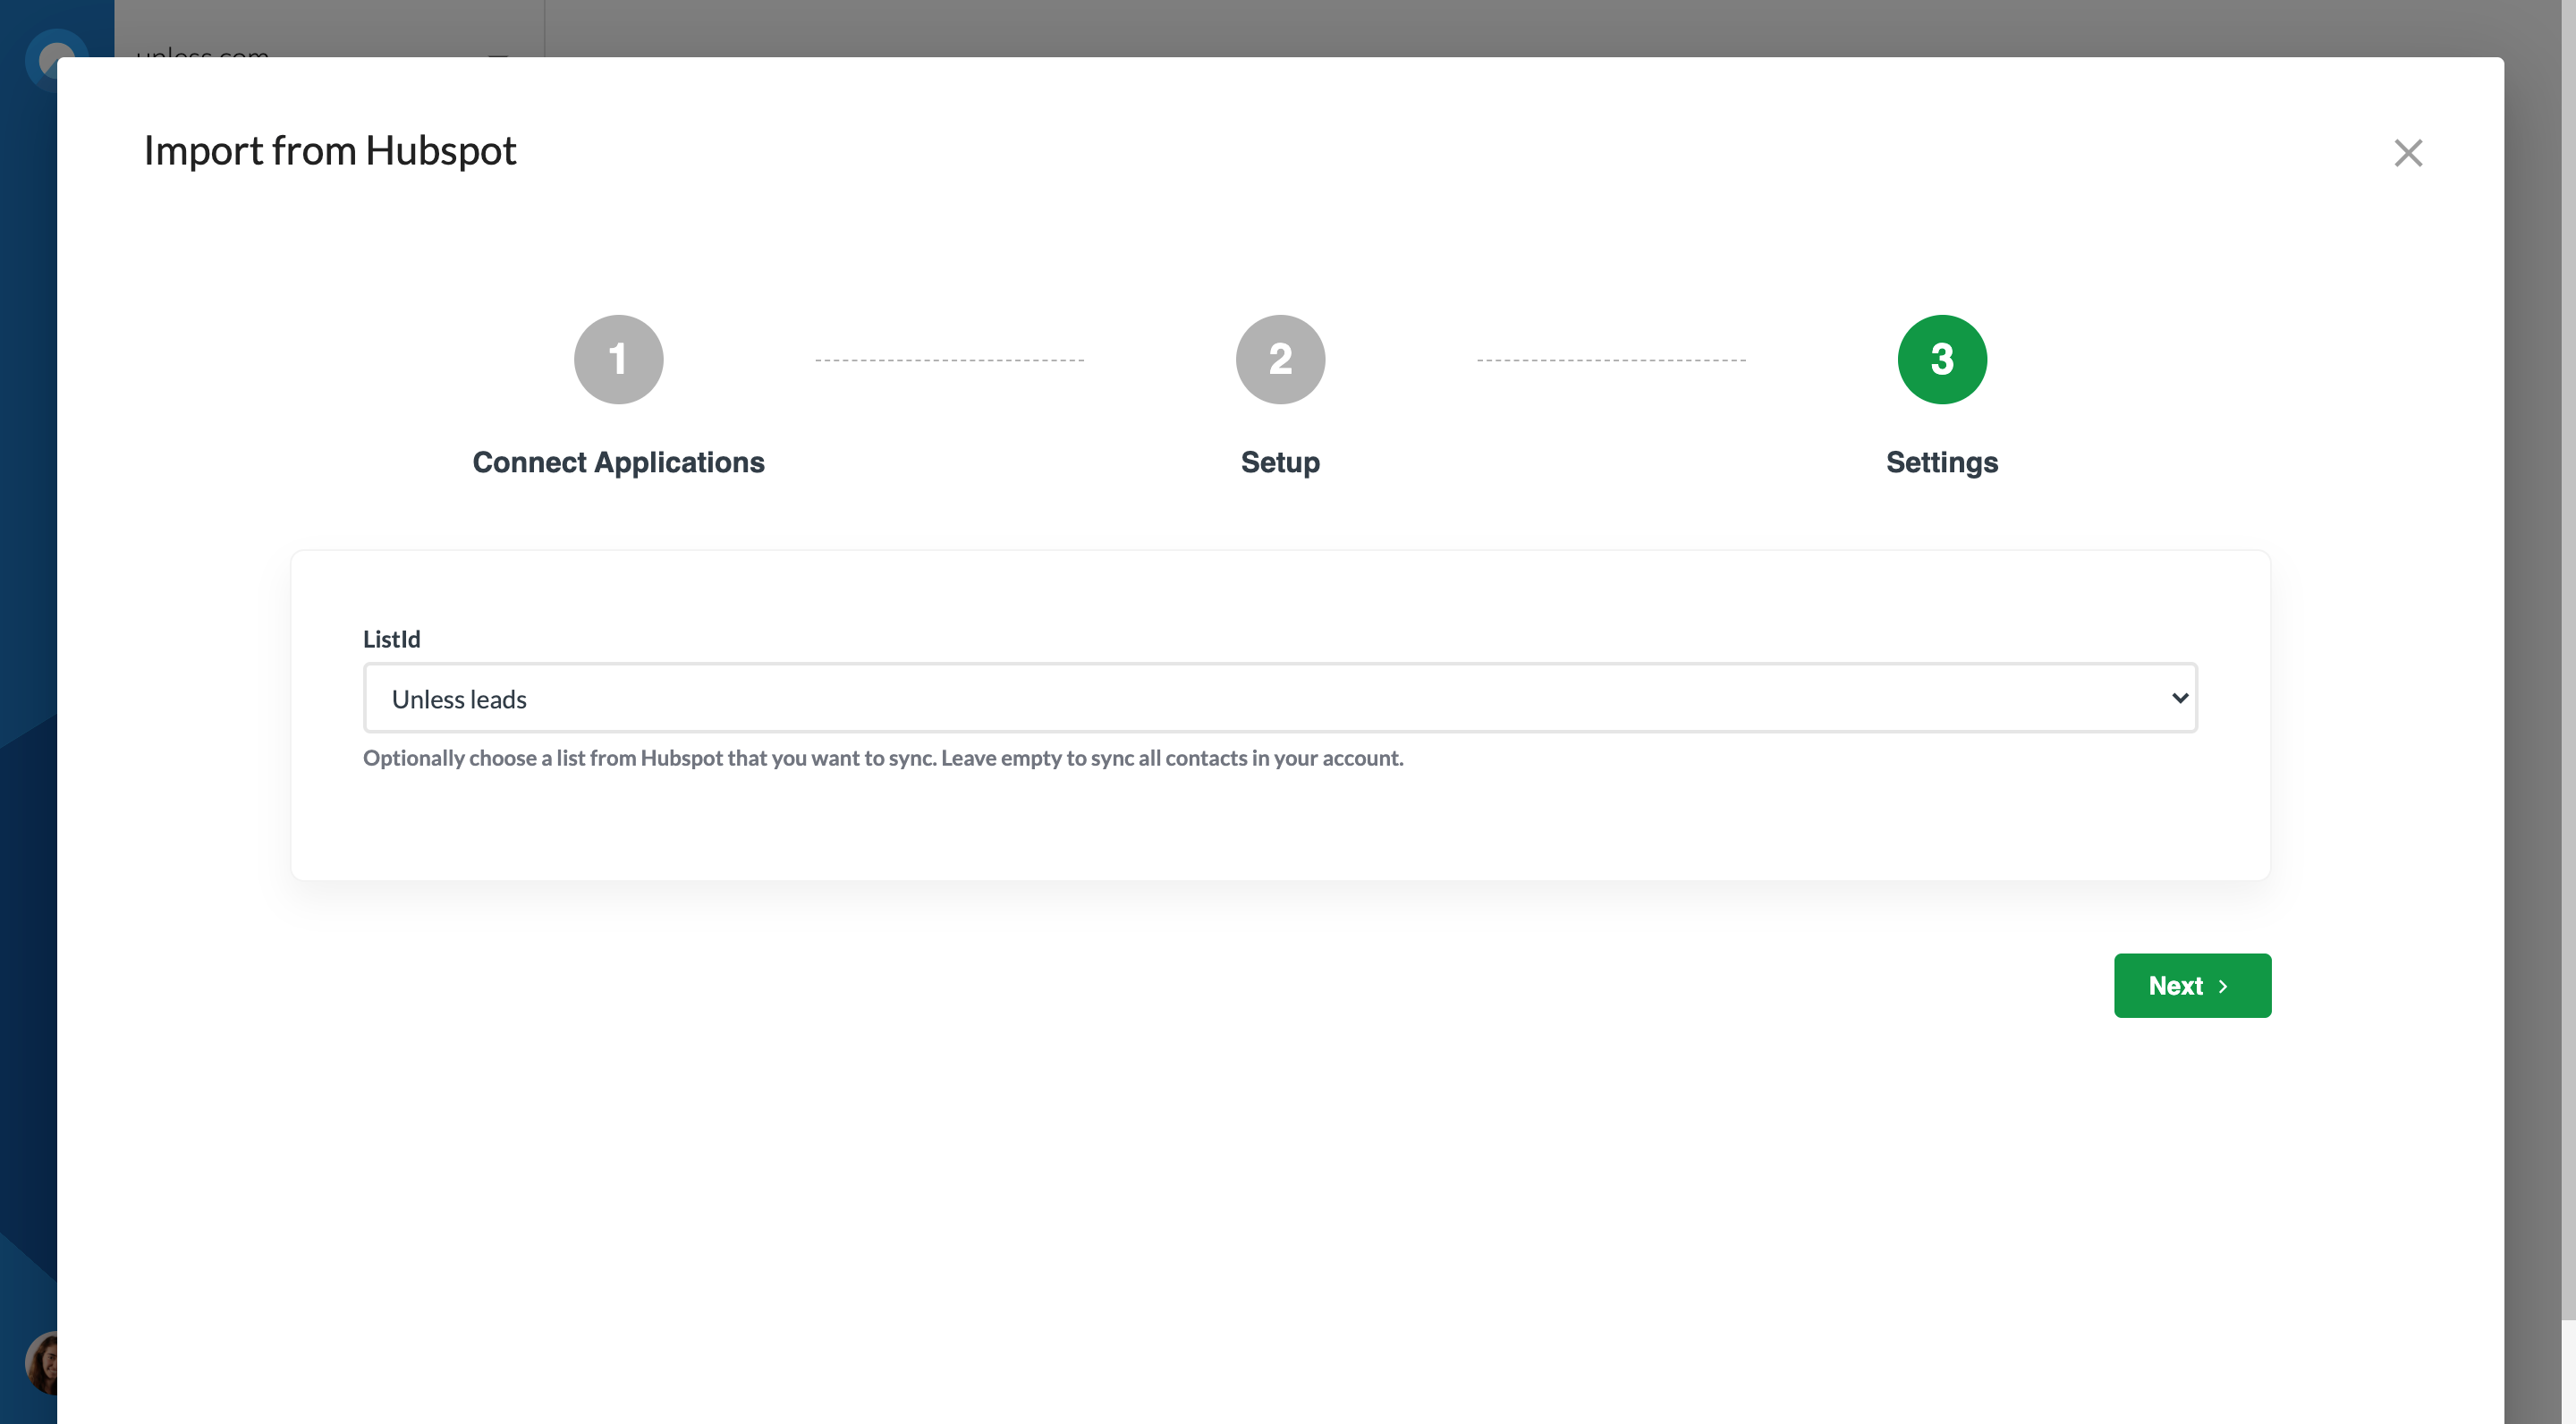Click the step 2 circle icon

[1279, 359]
